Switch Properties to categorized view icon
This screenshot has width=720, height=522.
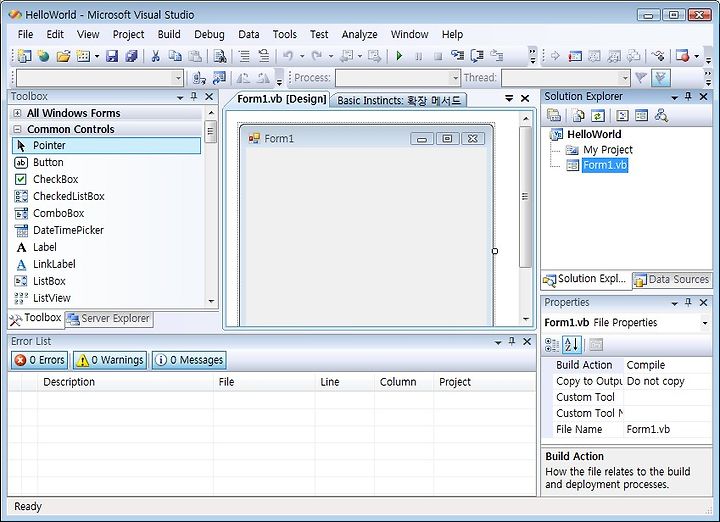[x=551, y=344]
